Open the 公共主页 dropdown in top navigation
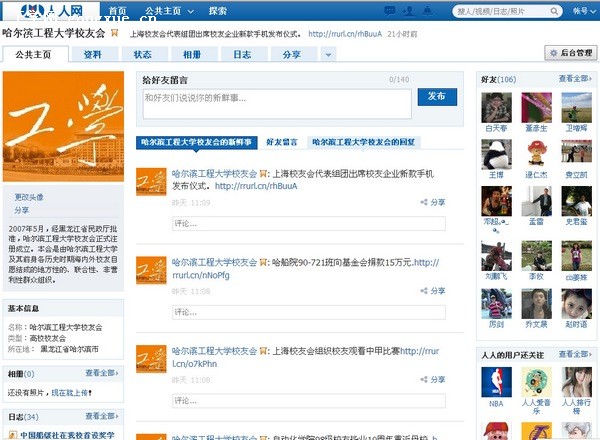 [x=168, y=11]
